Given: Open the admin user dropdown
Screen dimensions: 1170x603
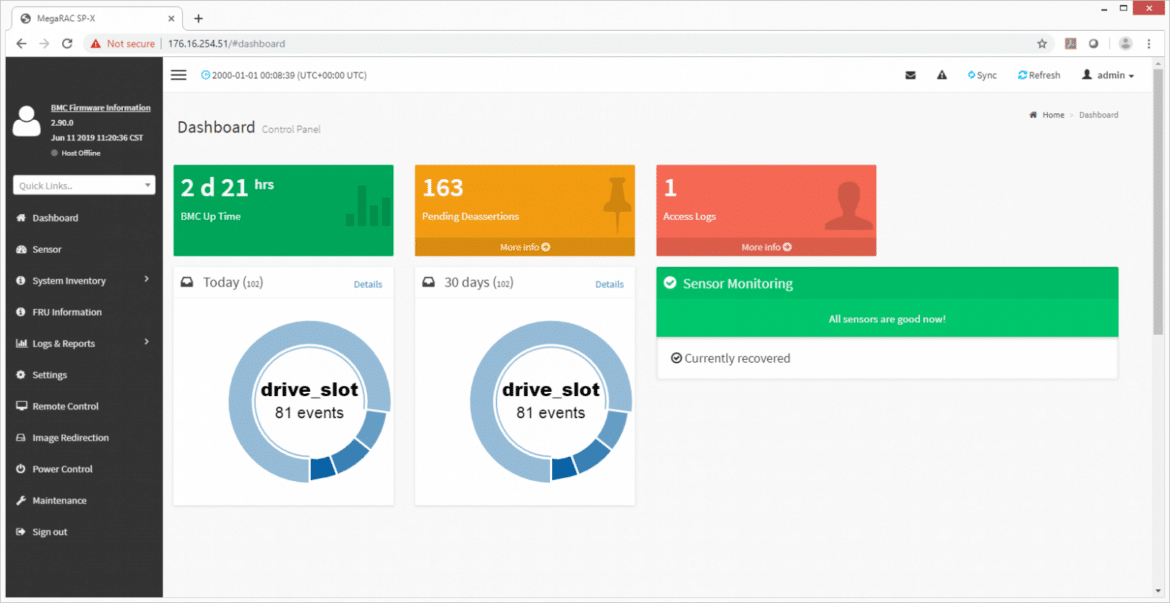Looking at the screenshot, I should coord(1108,75).
